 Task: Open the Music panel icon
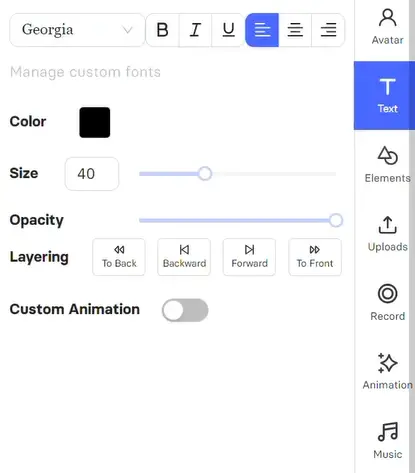387,440
